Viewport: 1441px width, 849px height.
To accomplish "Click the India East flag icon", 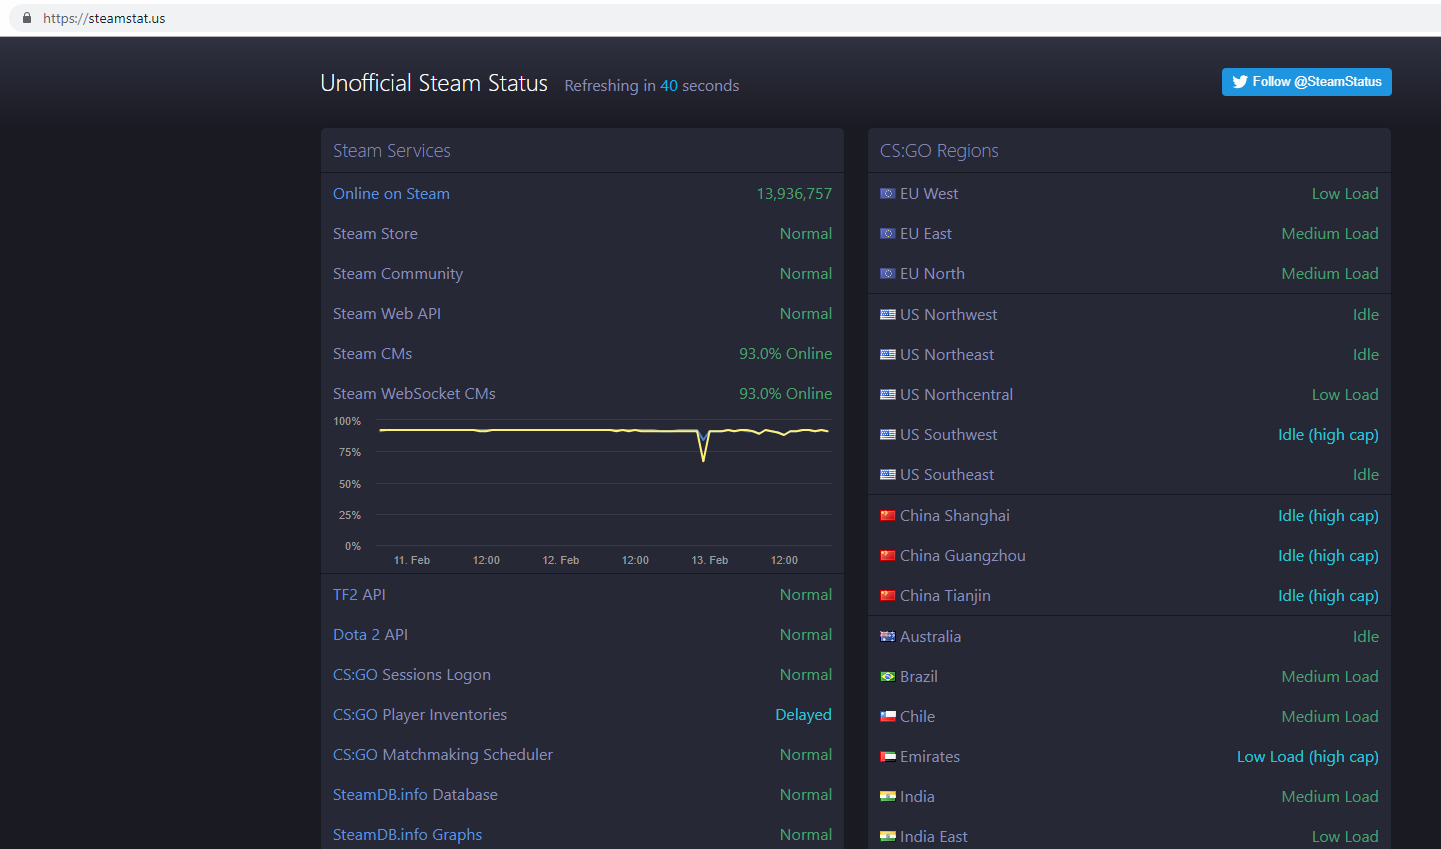I will pyautogui.click(x=888, y=837).
